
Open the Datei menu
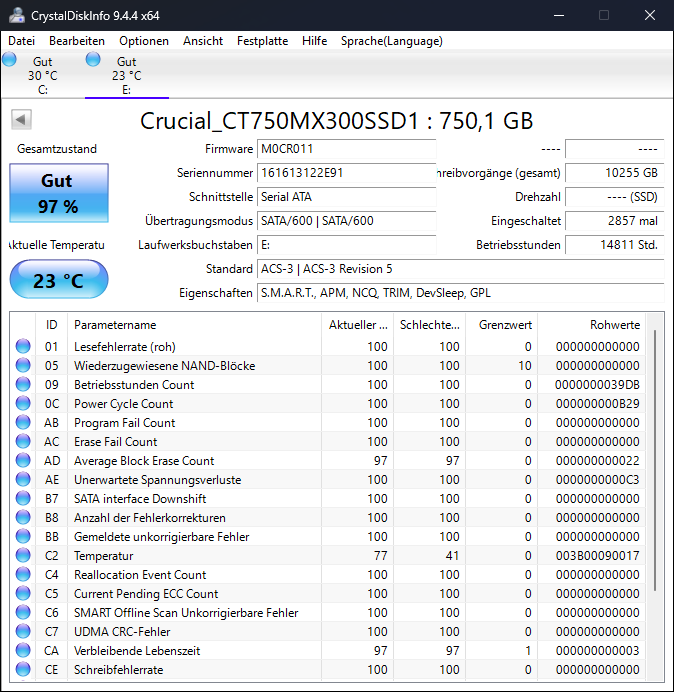[21, 41]
